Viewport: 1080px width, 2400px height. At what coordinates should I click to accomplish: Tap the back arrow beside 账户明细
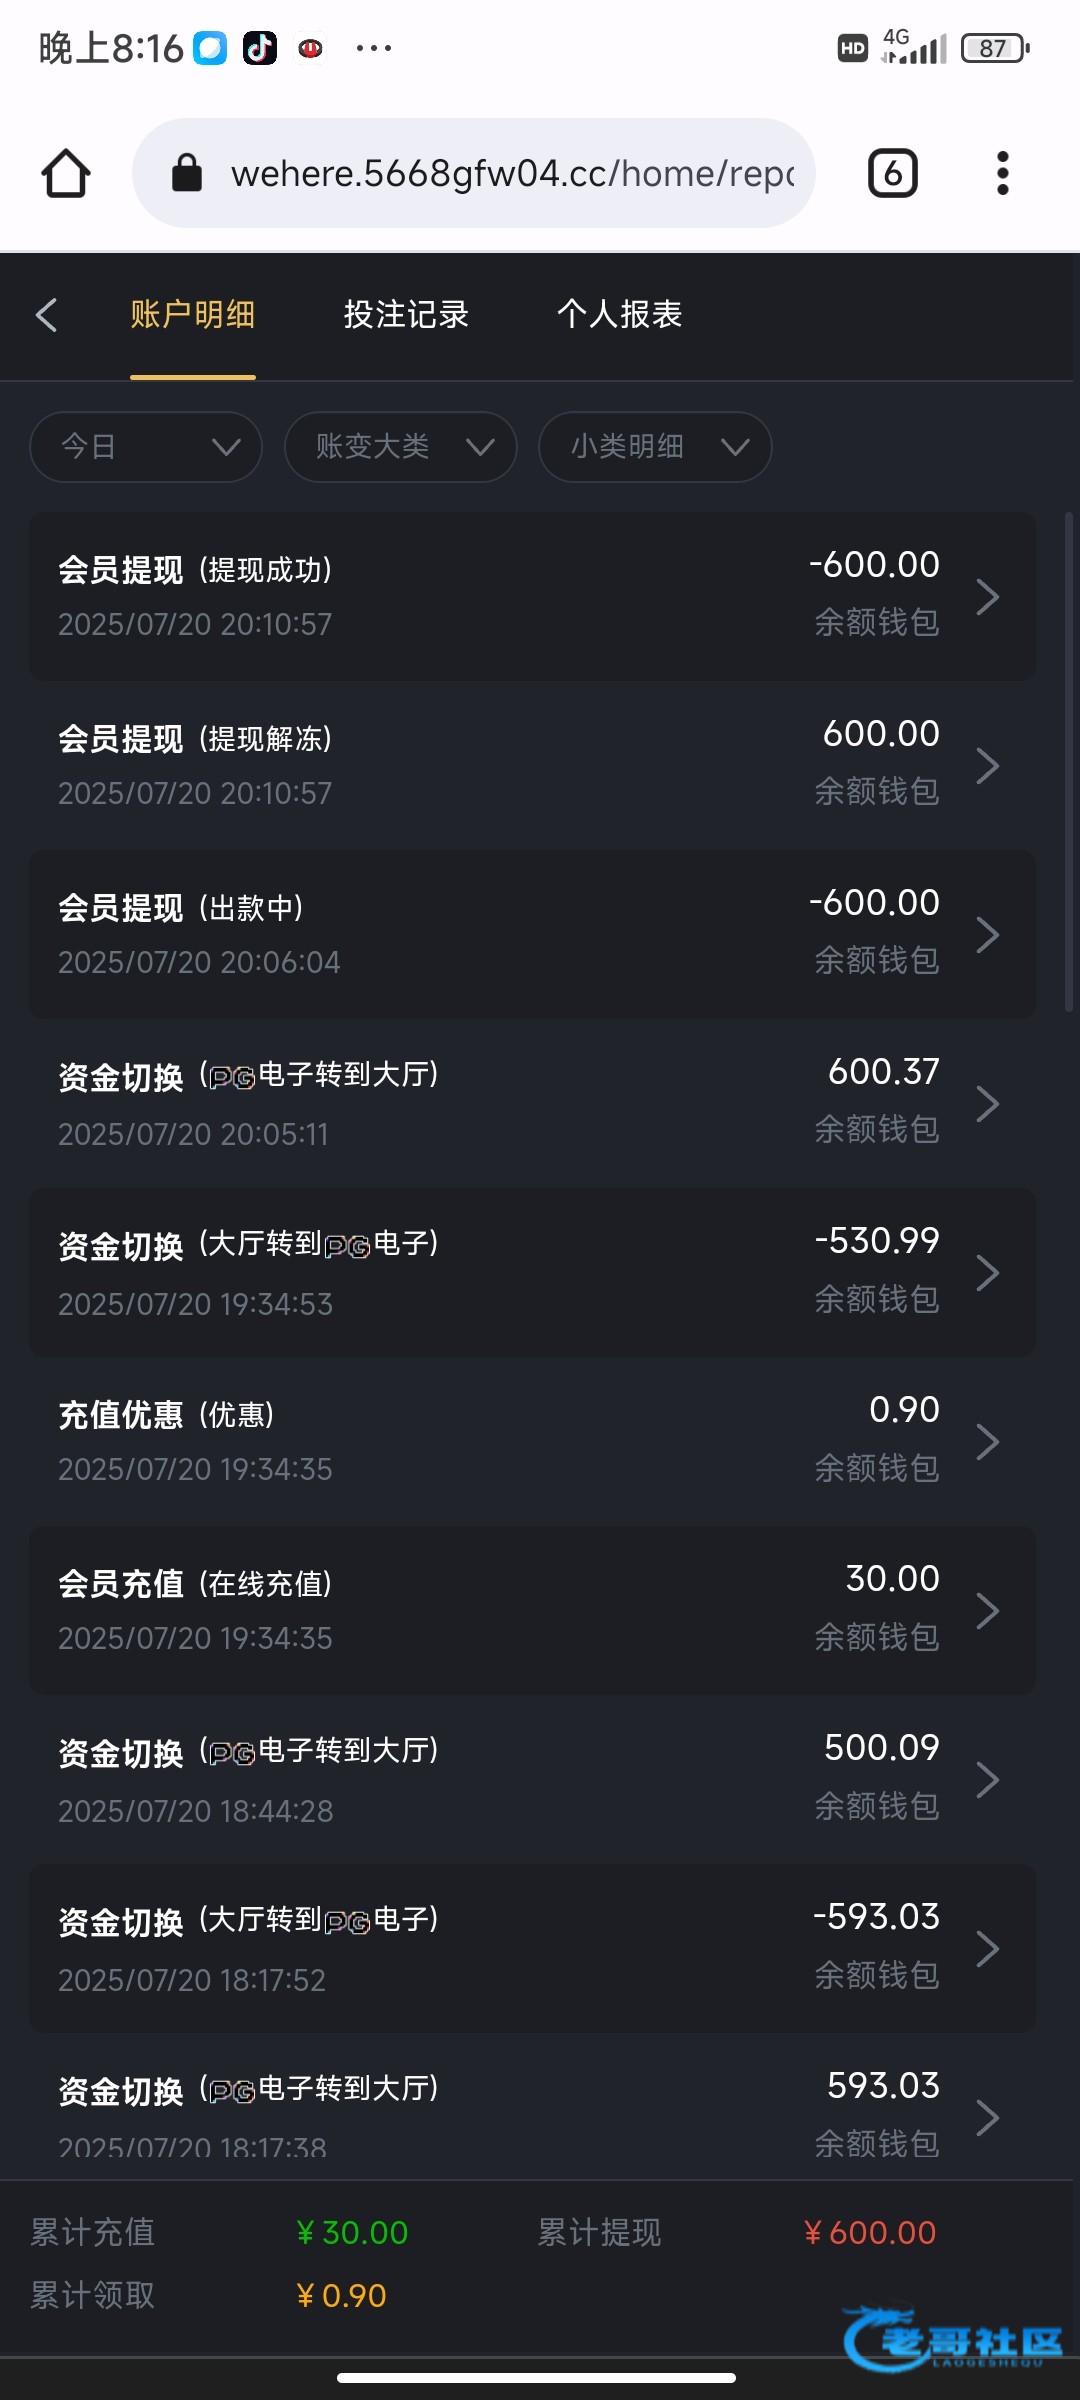(46, 315)
